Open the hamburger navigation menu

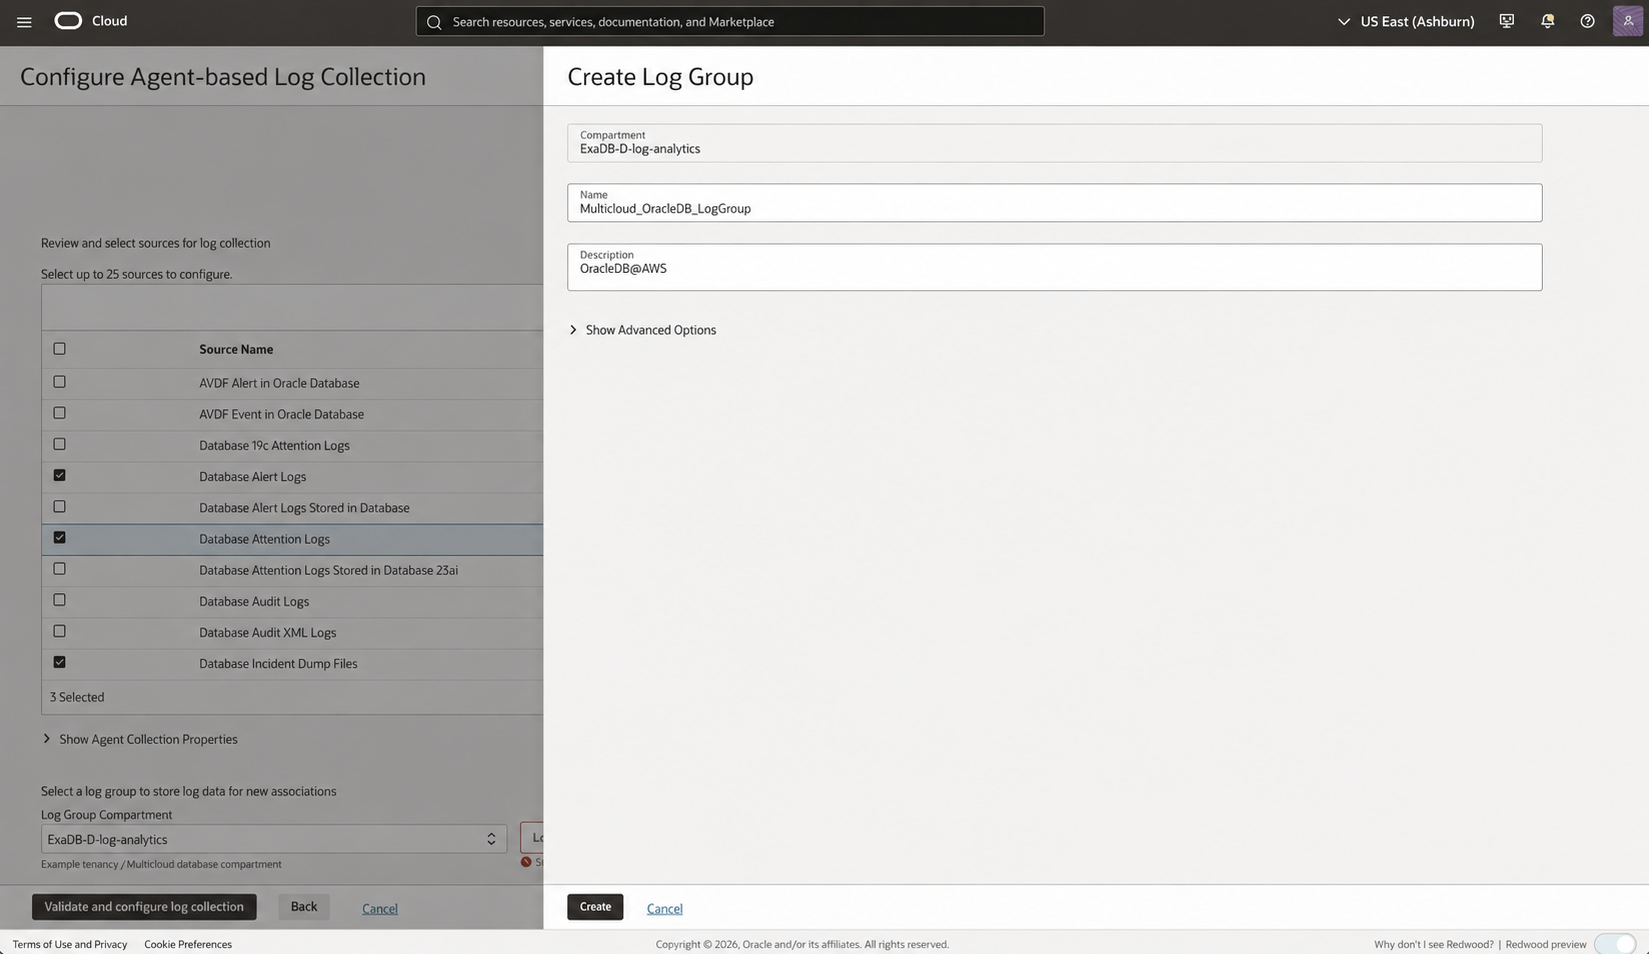pyautogui.click(x=24, y=21)
